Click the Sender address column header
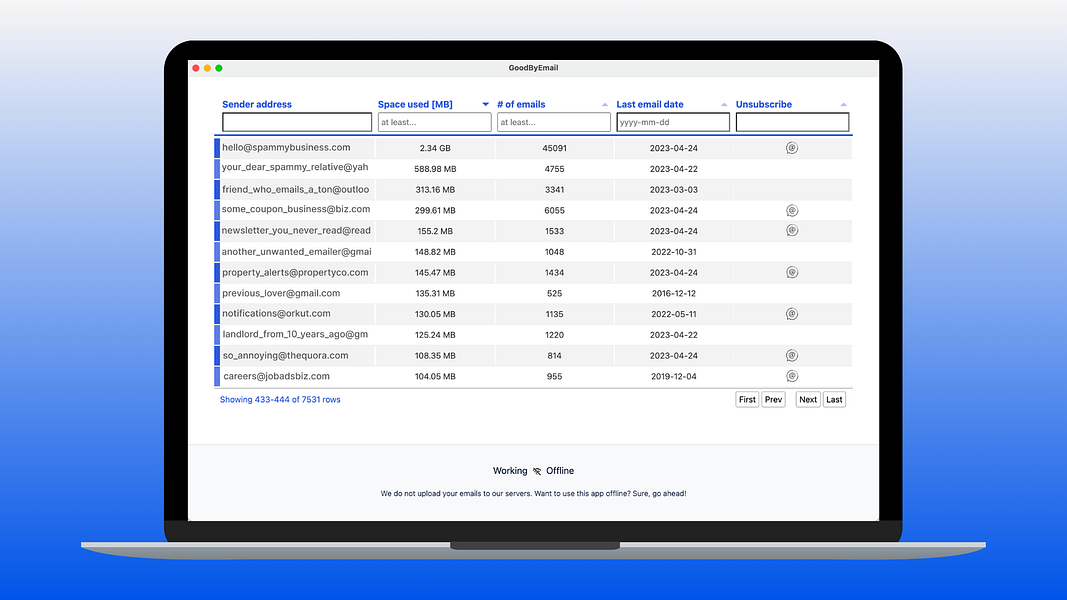The height and width of the screenshot is (600, 1067). [x=257, y=104]
